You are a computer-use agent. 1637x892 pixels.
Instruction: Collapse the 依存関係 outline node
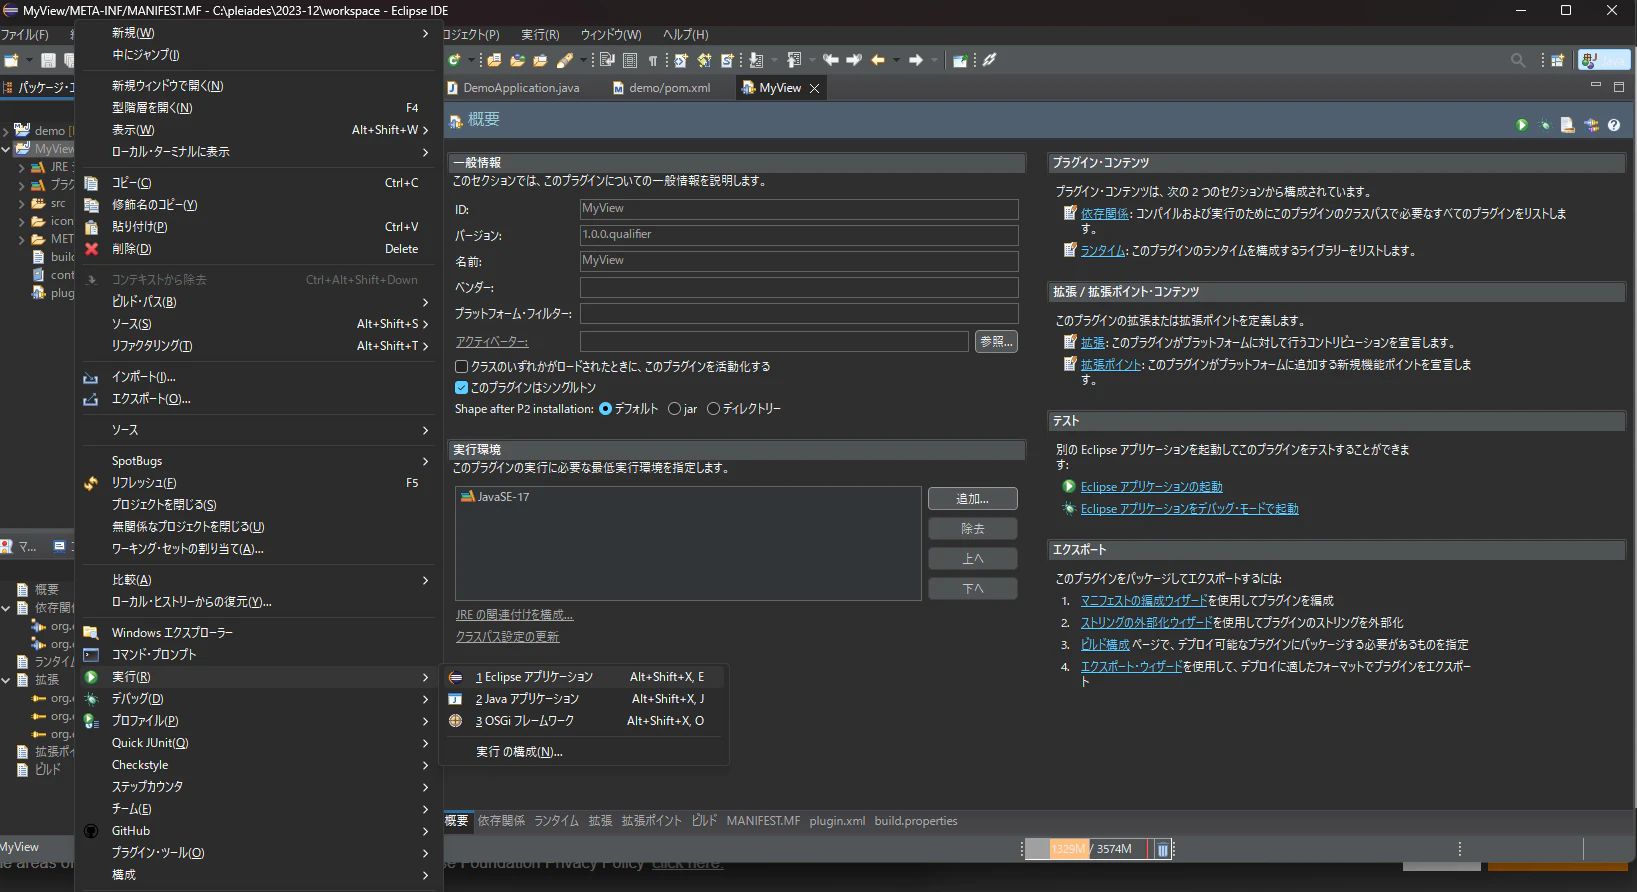6,608
